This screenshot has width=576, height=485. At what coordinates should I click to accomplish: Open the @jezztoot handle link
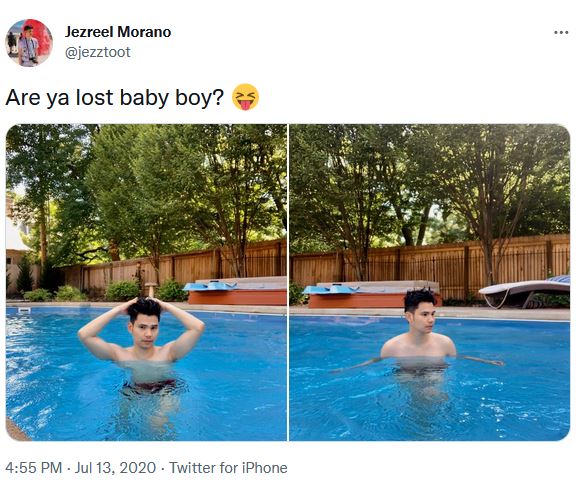point(98,52)
